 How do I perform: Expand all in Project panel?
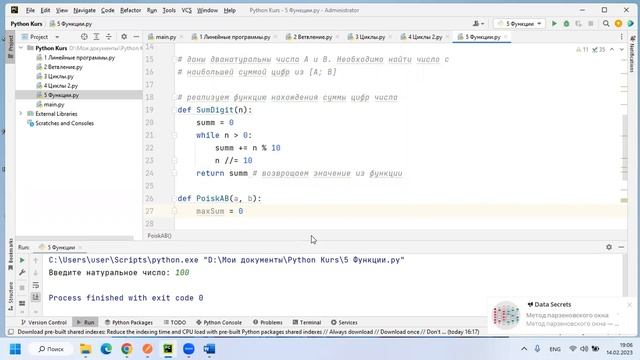(x=96, y=37)
